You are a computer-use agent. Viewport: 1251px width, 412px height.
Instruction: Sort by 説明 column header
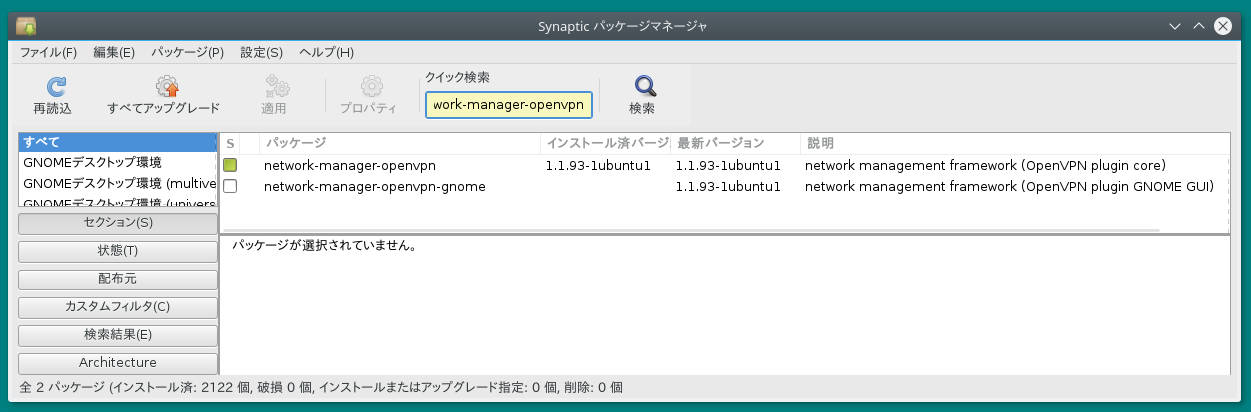coord(1014,143)
